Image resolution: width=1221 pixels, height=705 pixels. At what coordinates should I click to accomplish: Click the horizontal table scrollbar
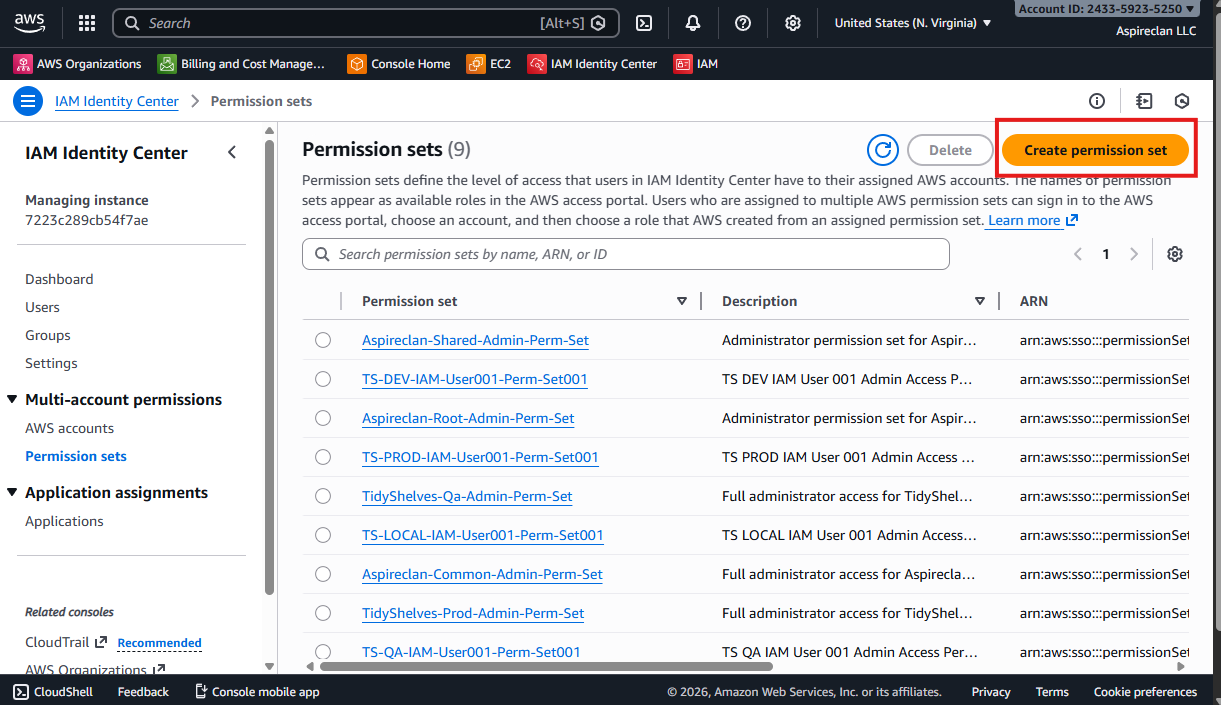tap(546, 666)
